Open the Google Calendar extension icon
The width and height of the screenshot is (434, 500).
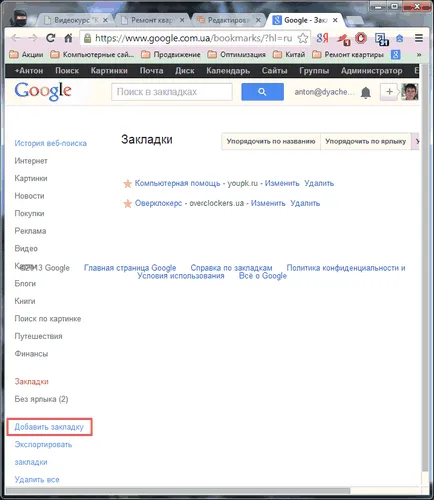click(382, 39)
